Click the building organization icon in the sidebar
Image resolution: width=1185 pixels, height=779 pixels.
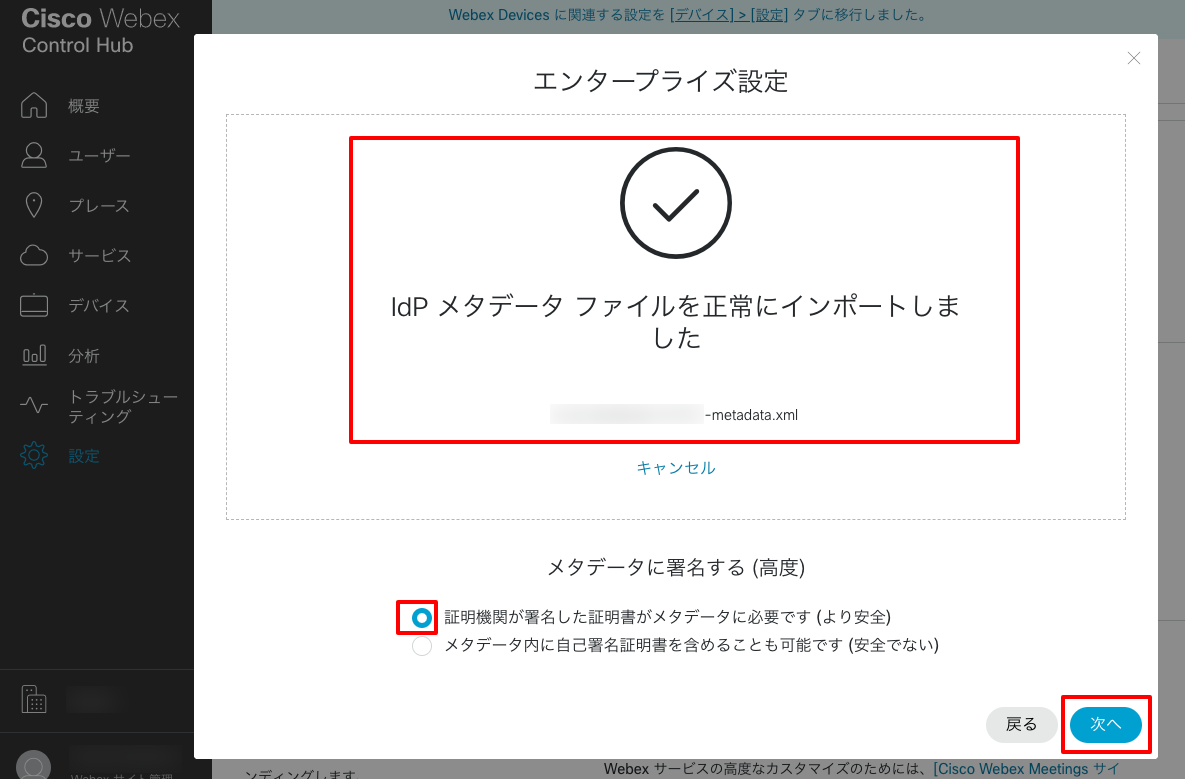pyautogui.click(x=33, y=700)
